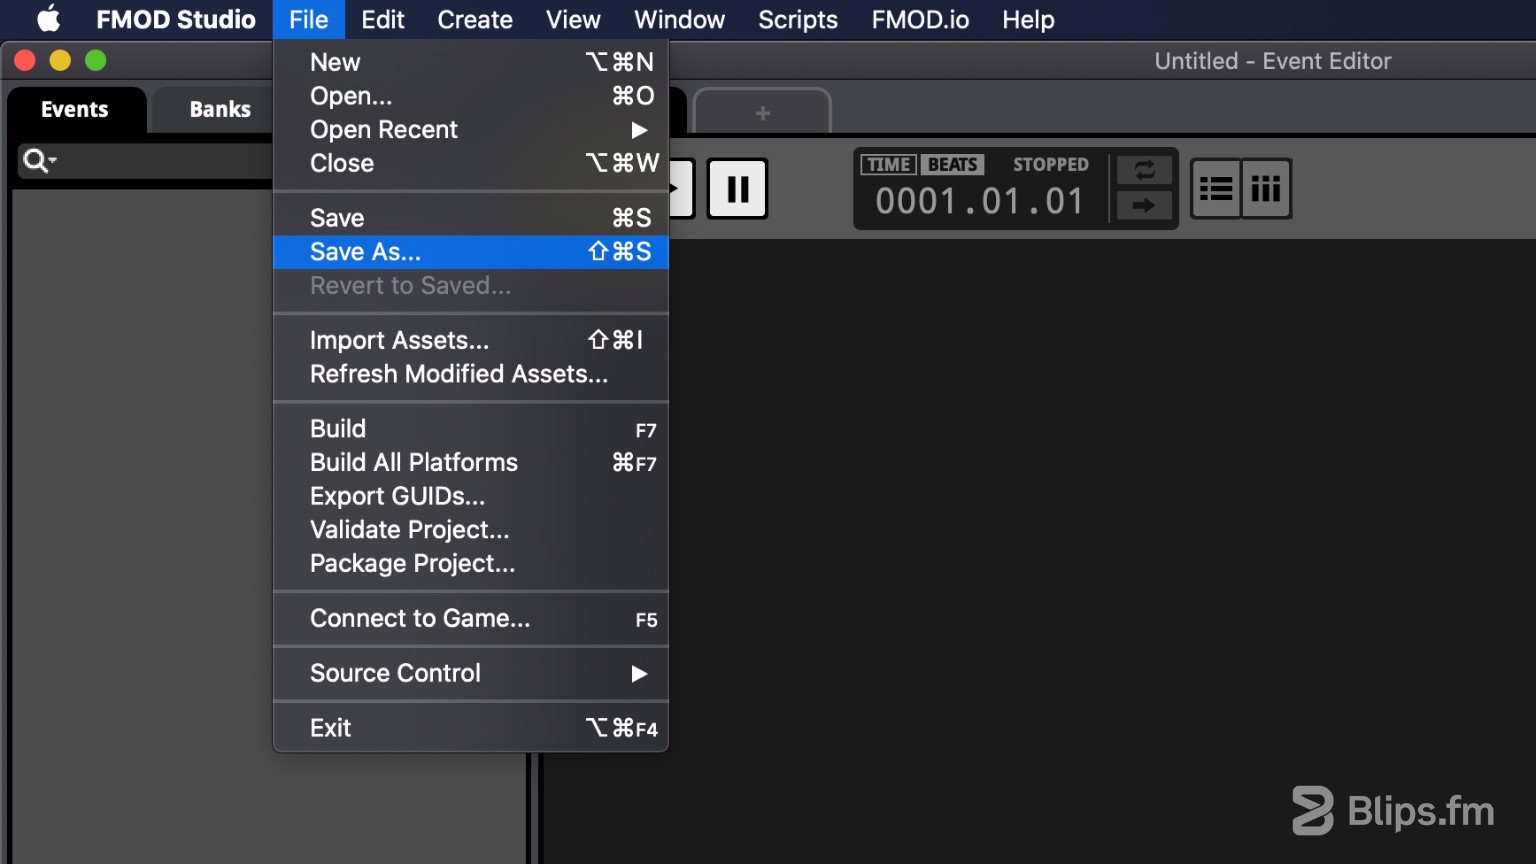Open the Apple menu

48,19
